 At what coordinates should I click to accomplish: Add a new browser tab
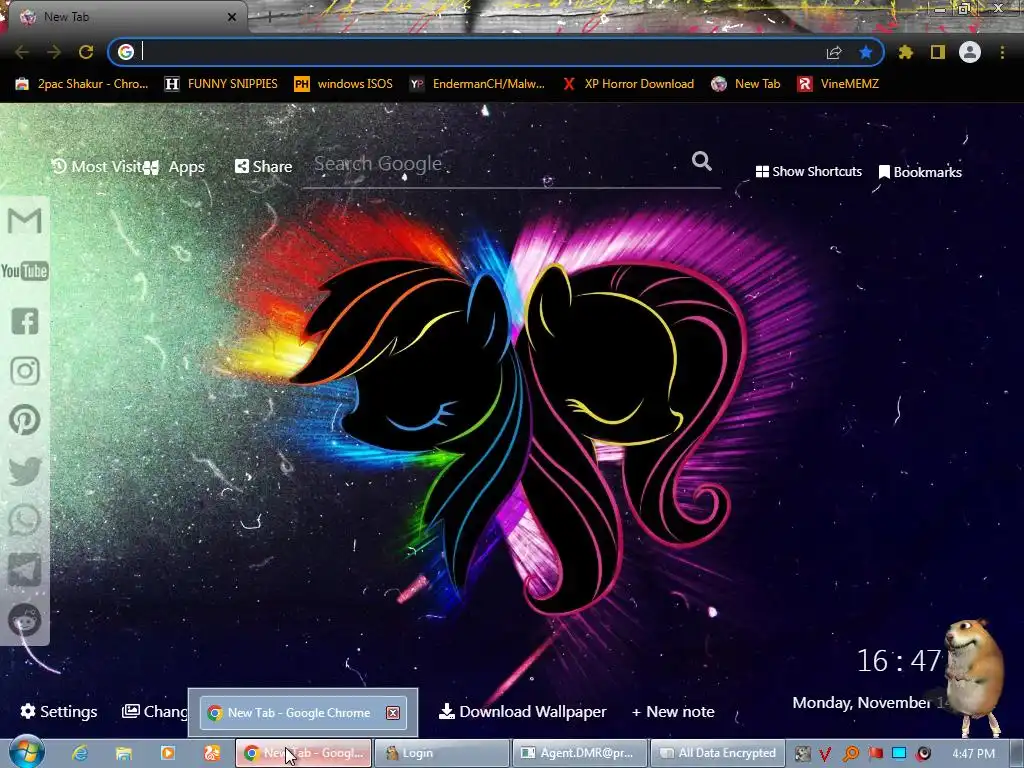tap(270, 18)
